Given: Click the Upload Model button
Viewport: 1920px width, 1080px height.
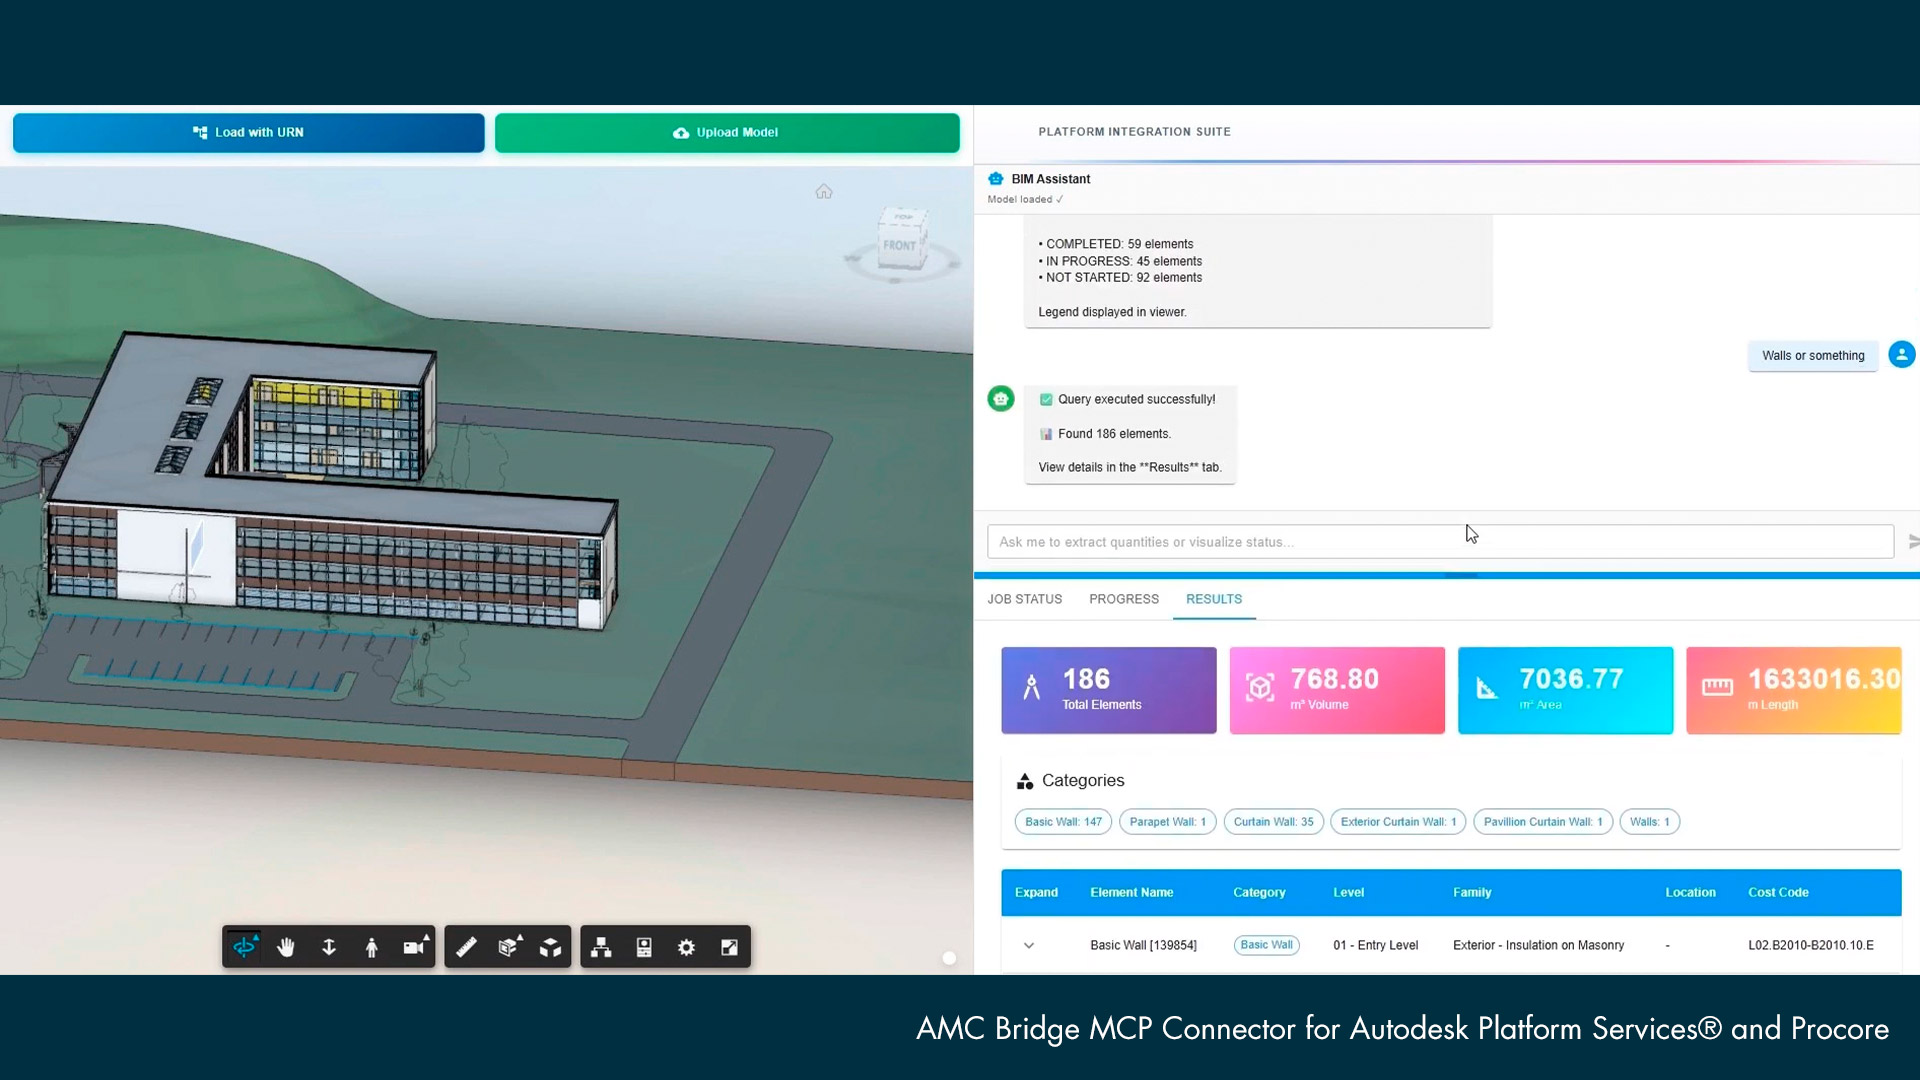Looking at the screenshot, I should coord(727,132).
